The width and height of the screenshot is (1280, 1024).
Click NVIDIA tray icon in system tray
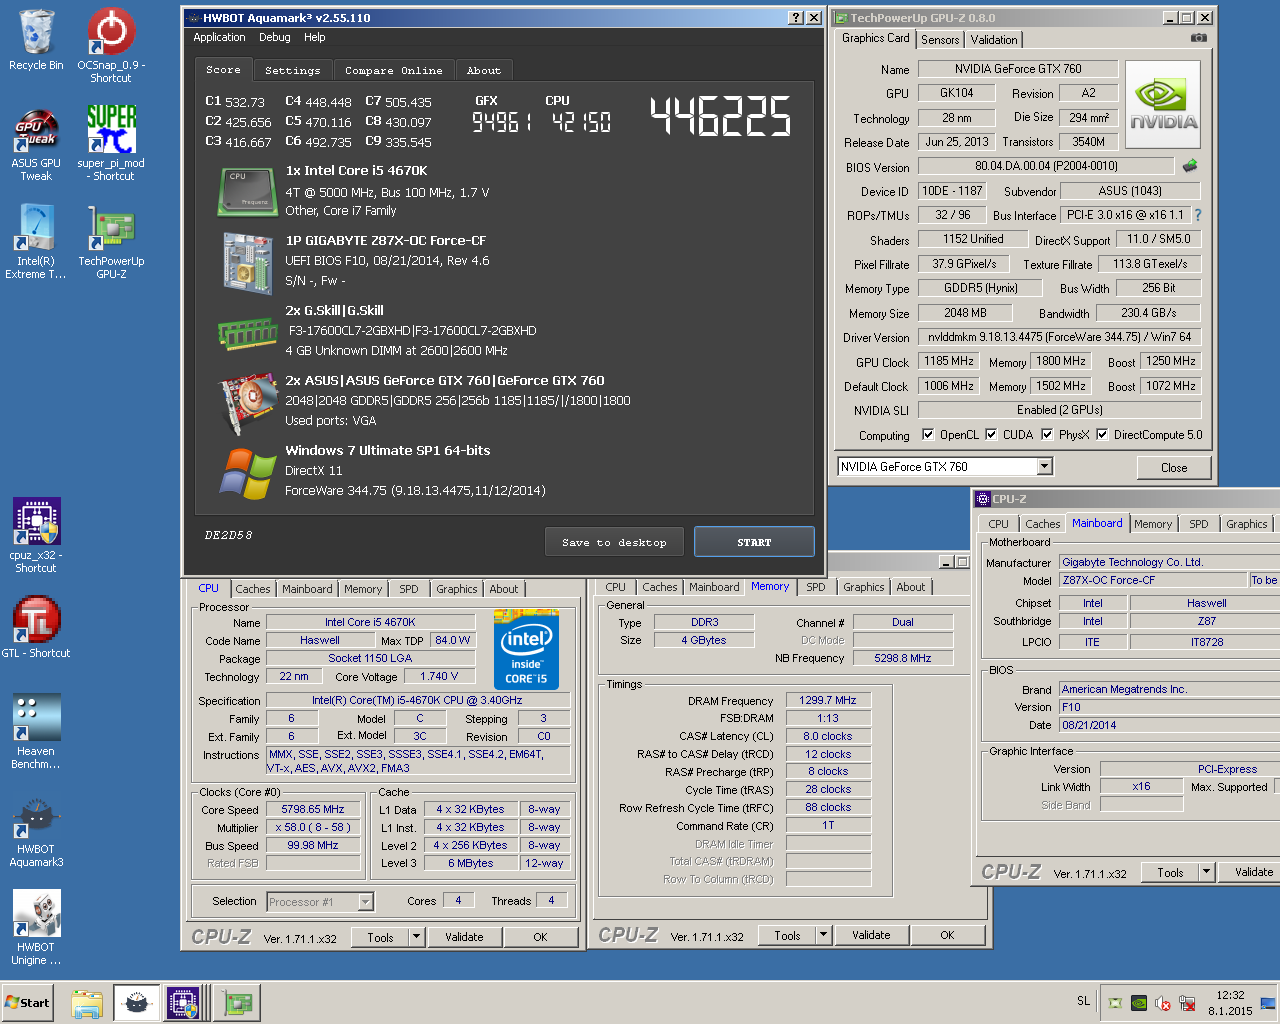pos(1139,1003)
